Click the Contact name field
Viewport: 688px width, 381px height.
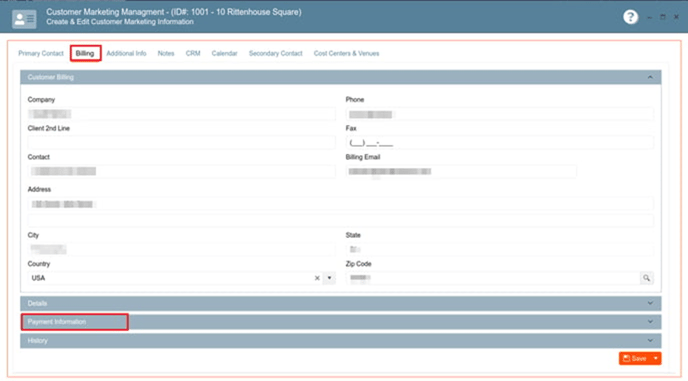182,171
